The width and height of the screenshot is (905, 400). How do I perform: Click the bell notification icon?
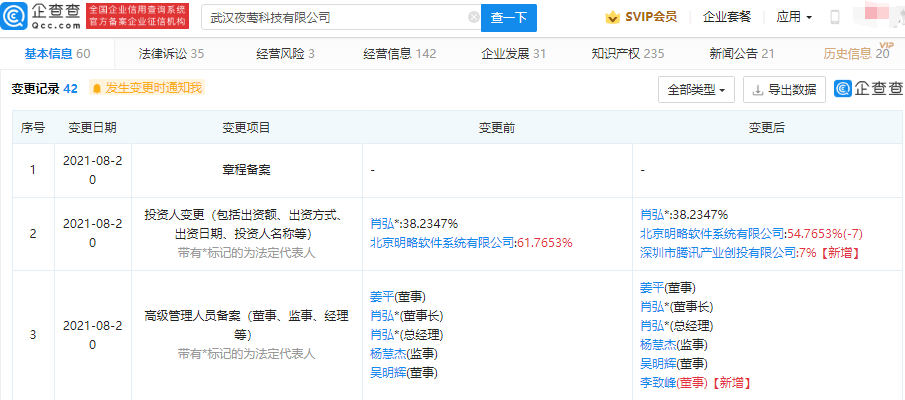click(x=97, y=88)
